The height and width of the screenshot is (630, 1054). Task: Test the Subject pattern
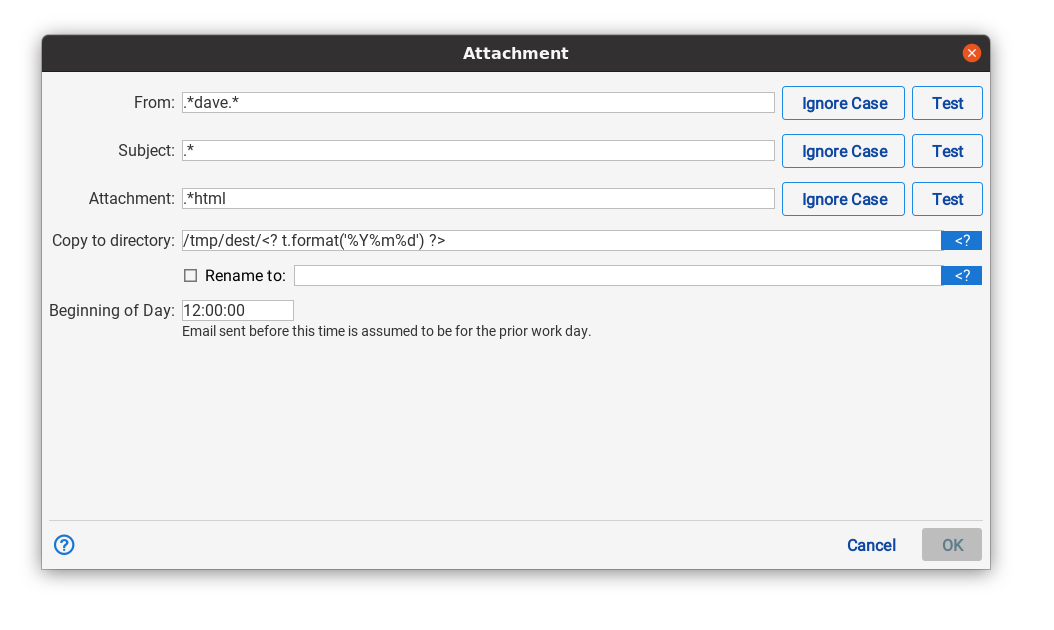pos(946,151)
